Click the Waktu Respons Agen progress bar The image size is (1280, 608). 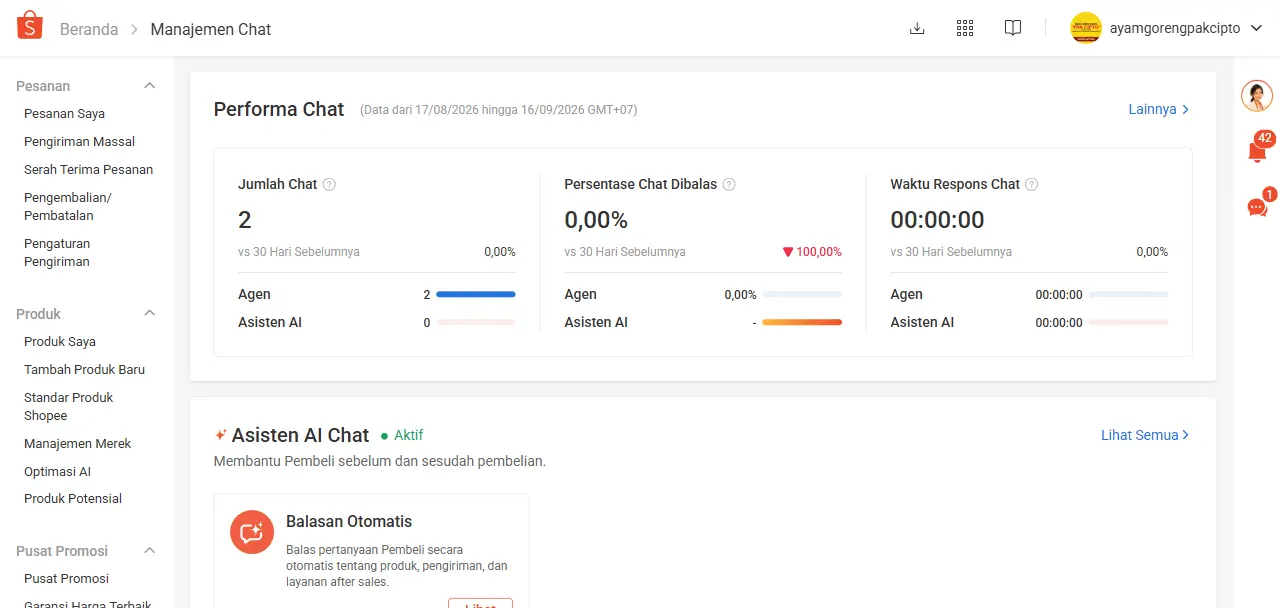(1128, 295)
